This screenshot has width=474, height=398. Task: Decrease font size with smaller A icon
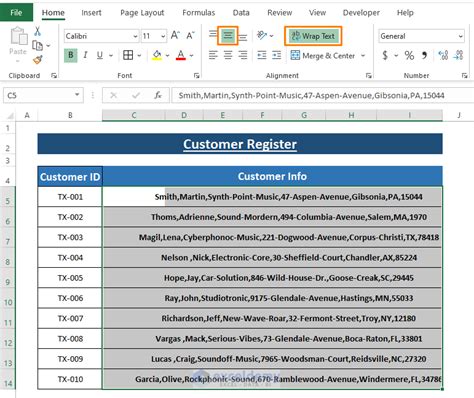[191, 35]
